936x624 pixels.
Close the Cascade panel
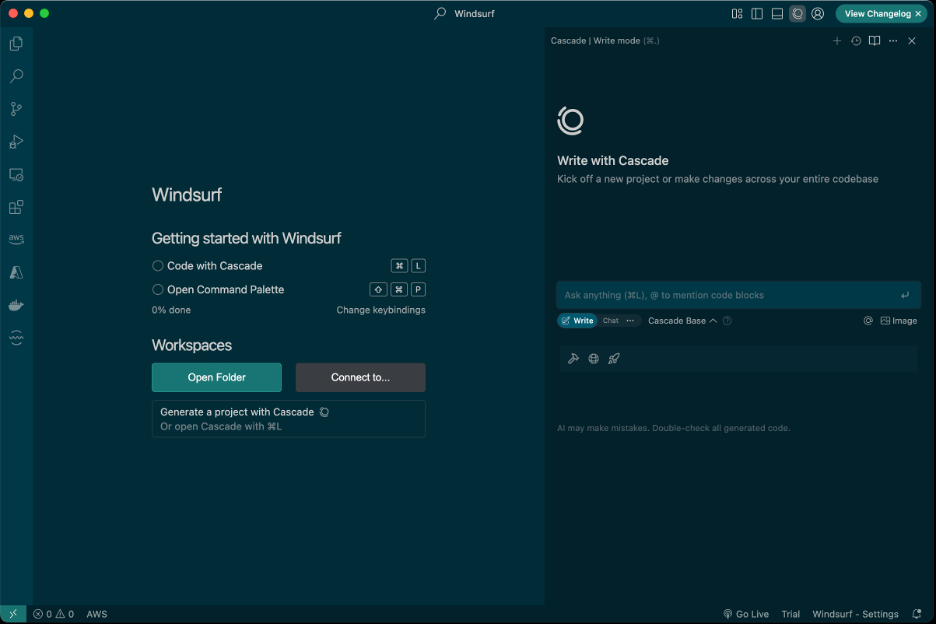pyautogui.click(x=912, y=41)
